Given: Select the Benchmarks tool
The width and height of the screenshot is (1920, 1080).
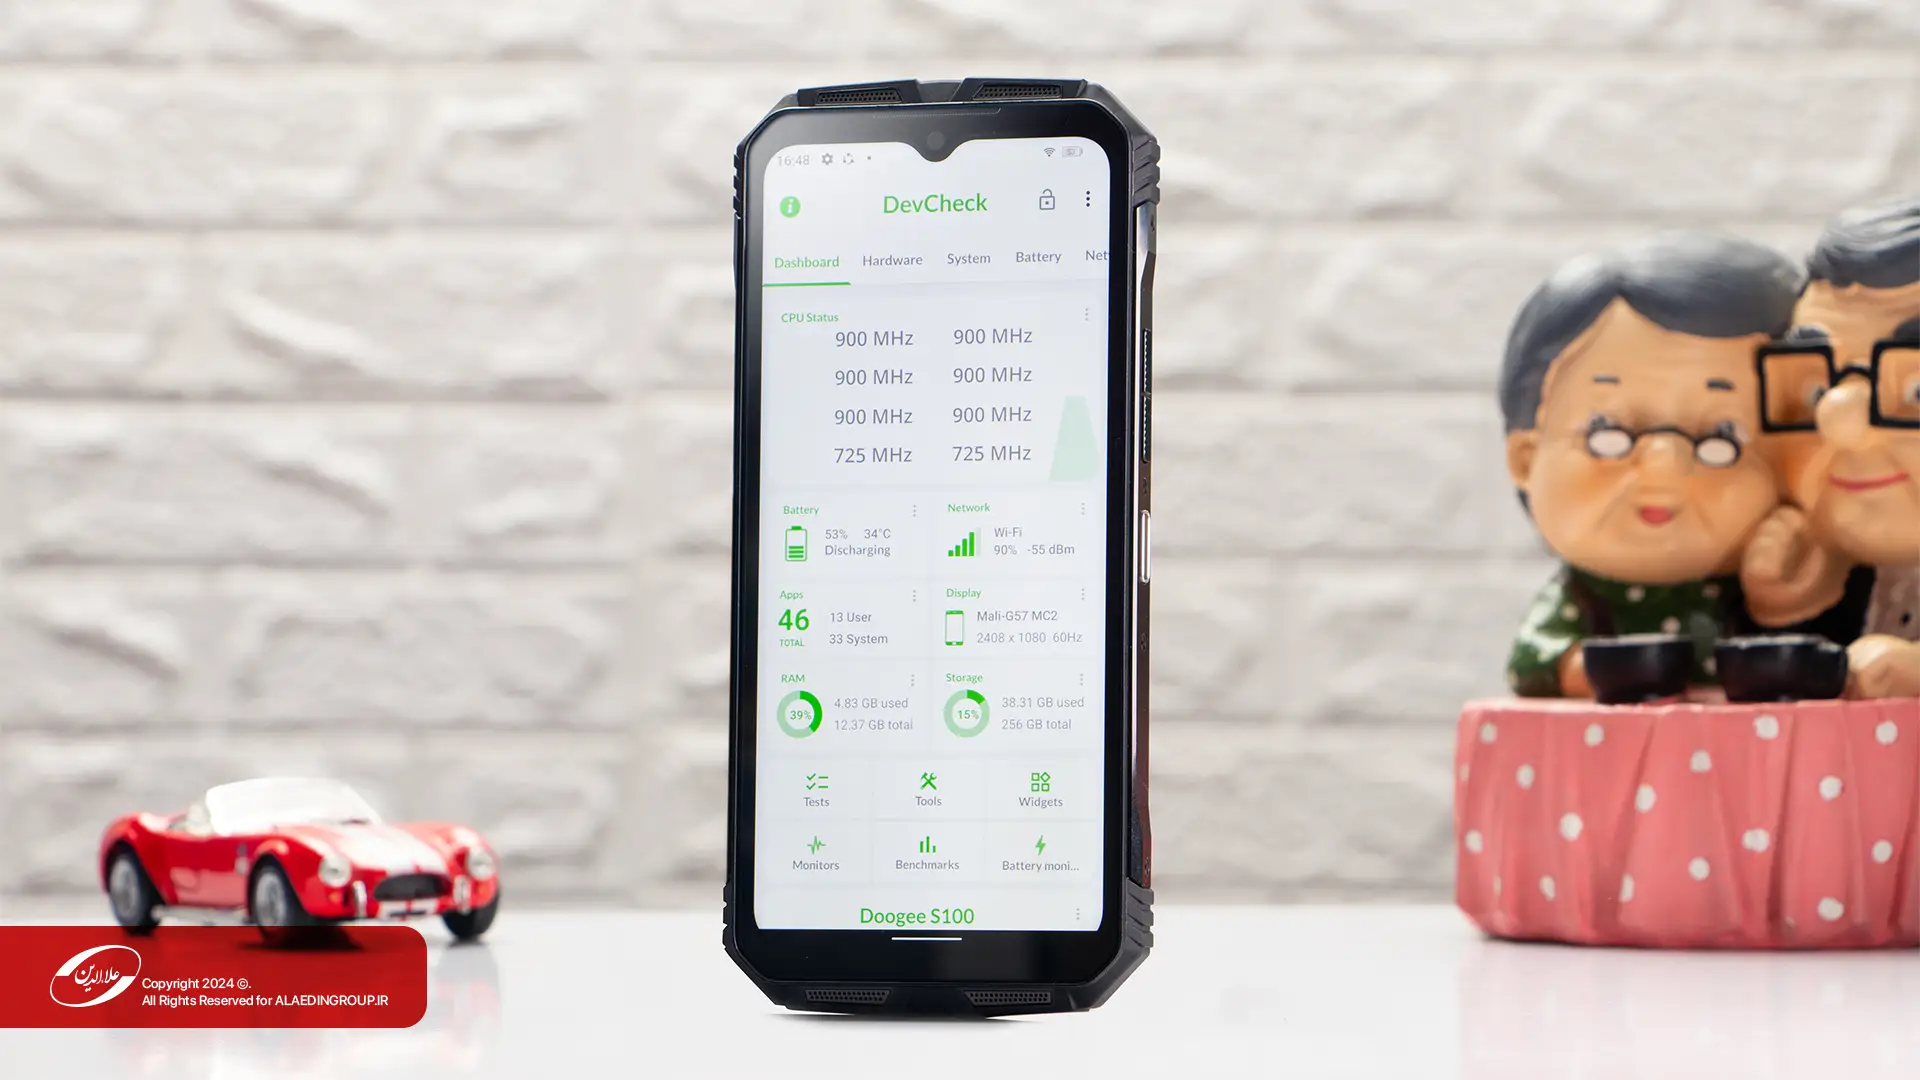Looking at the screenshot, I should tap(927, 851).
